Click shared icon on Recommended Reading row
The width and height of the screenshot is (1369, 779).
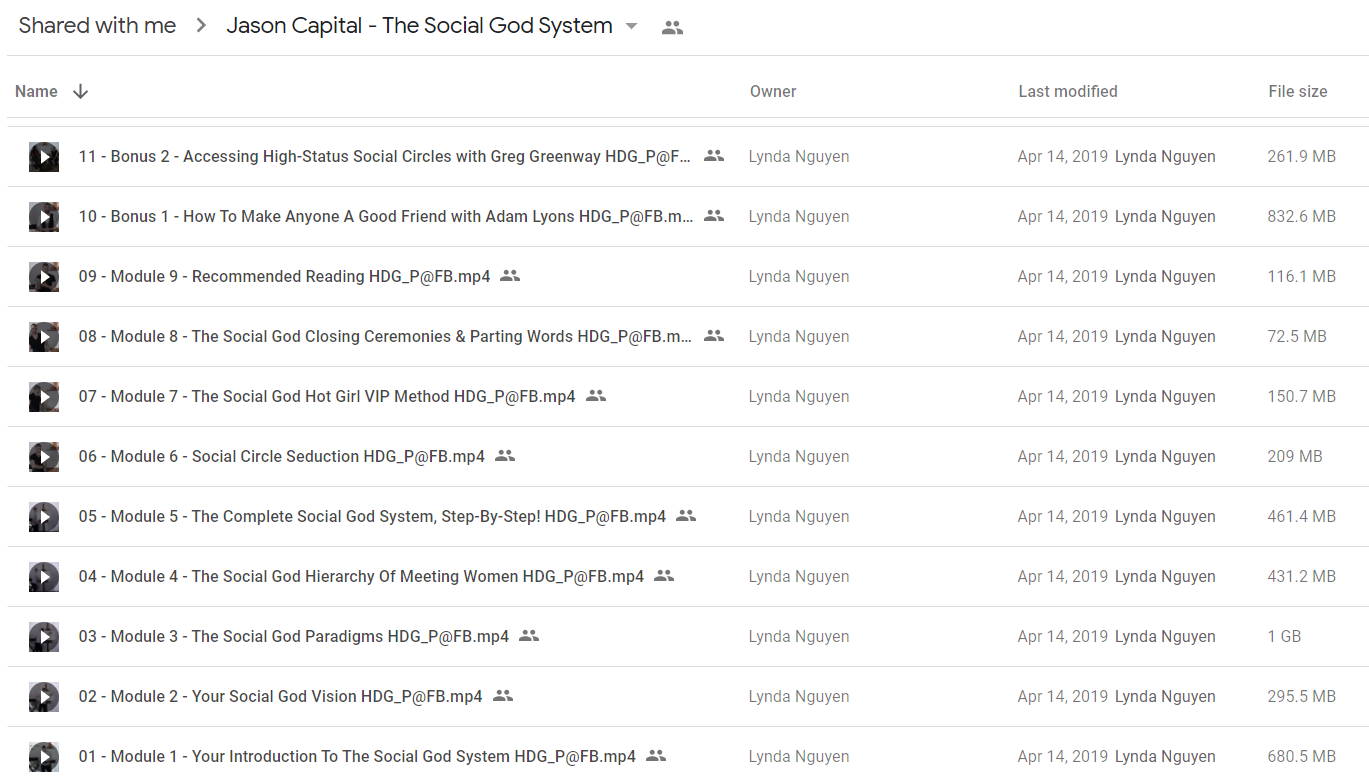coord(510,276)
